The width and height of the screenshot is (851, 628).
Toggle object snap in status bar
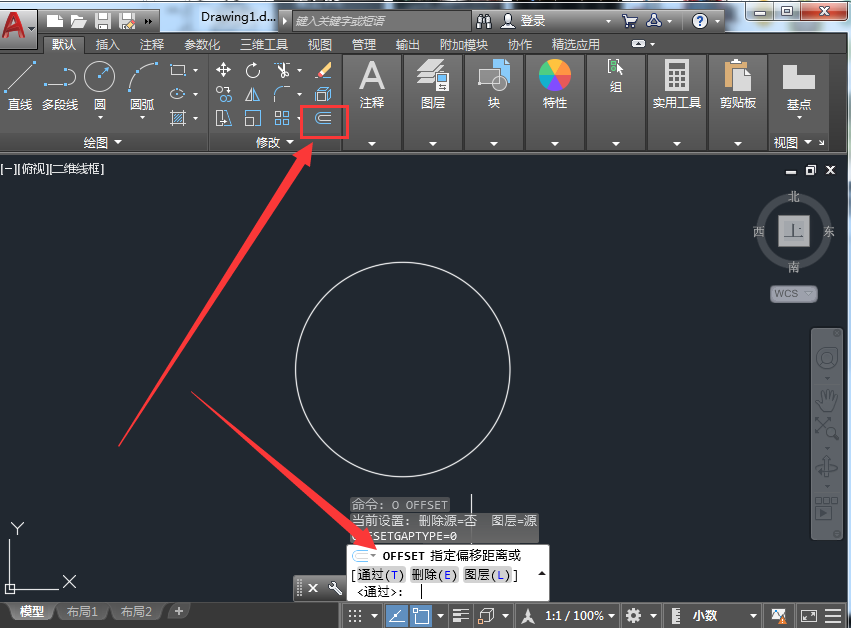(421, 616)
